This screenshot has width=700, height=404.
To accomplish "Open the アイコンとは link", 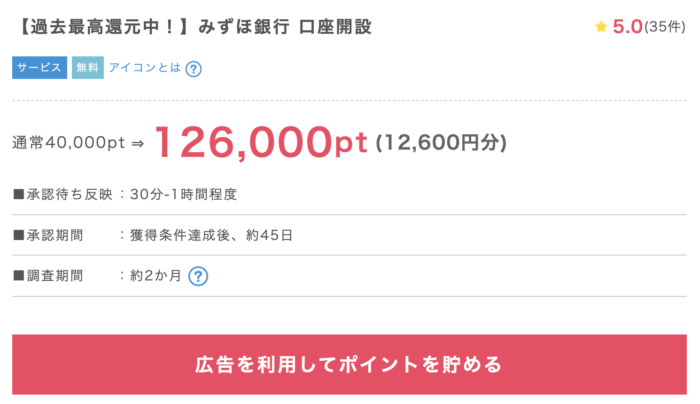I will (x=144, y=68).
